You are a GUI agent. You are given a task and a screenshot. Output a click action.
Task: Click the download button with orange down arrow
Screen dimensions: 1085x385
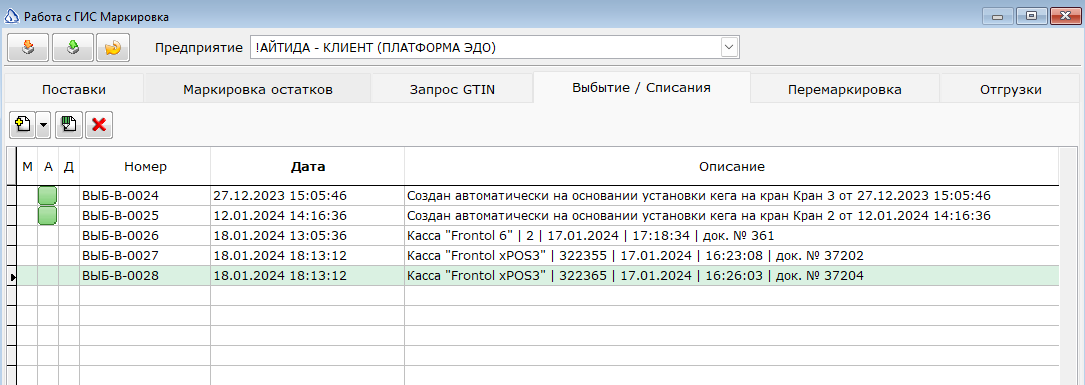(28, 48)
